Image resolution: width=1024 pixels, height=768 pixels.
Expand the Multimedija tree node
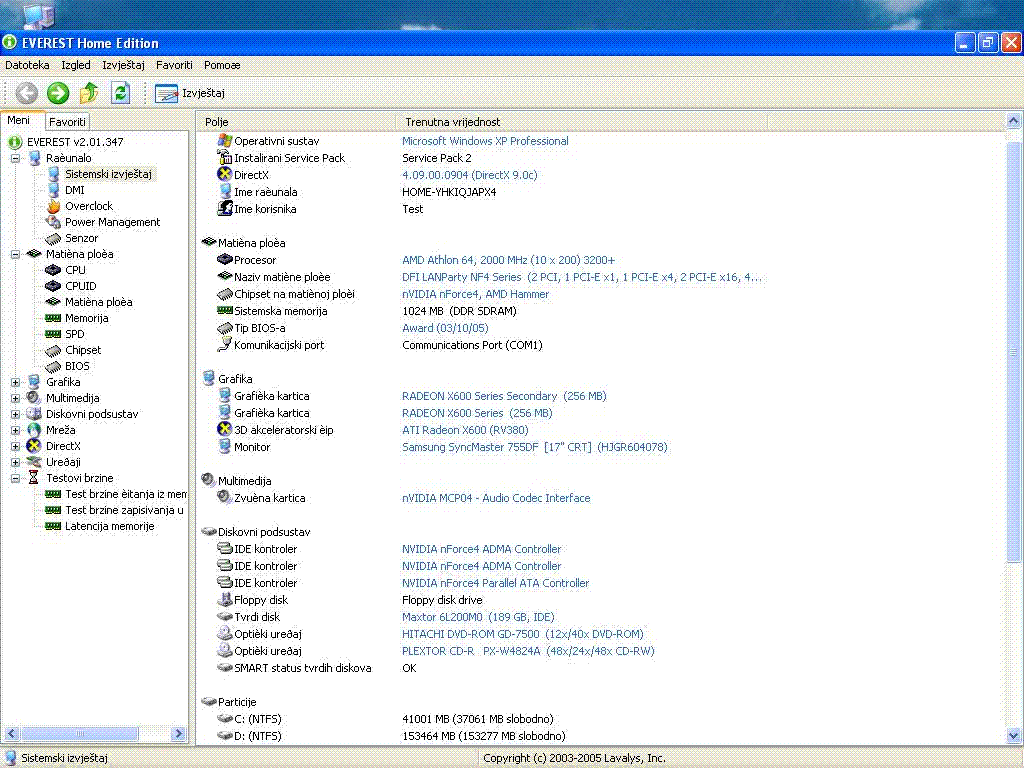coord(16,398)
